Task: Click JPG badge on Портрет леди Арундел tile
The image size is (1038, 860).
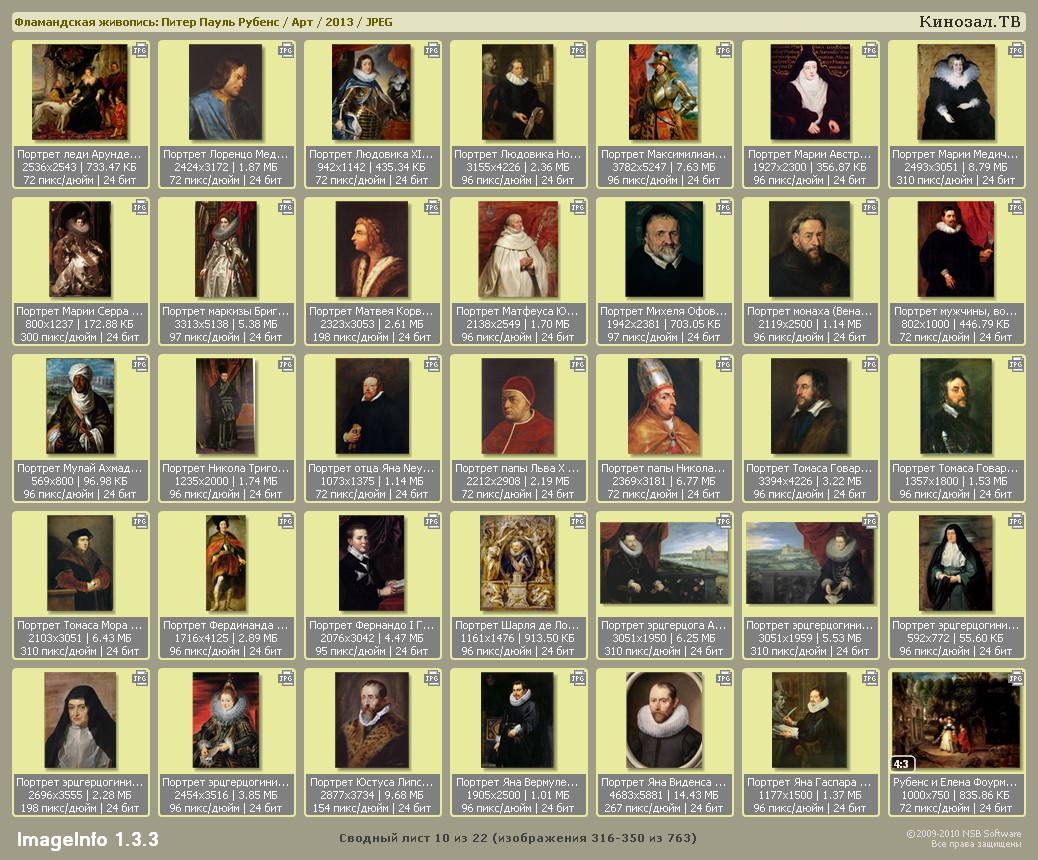Action: tap(139, 50)
